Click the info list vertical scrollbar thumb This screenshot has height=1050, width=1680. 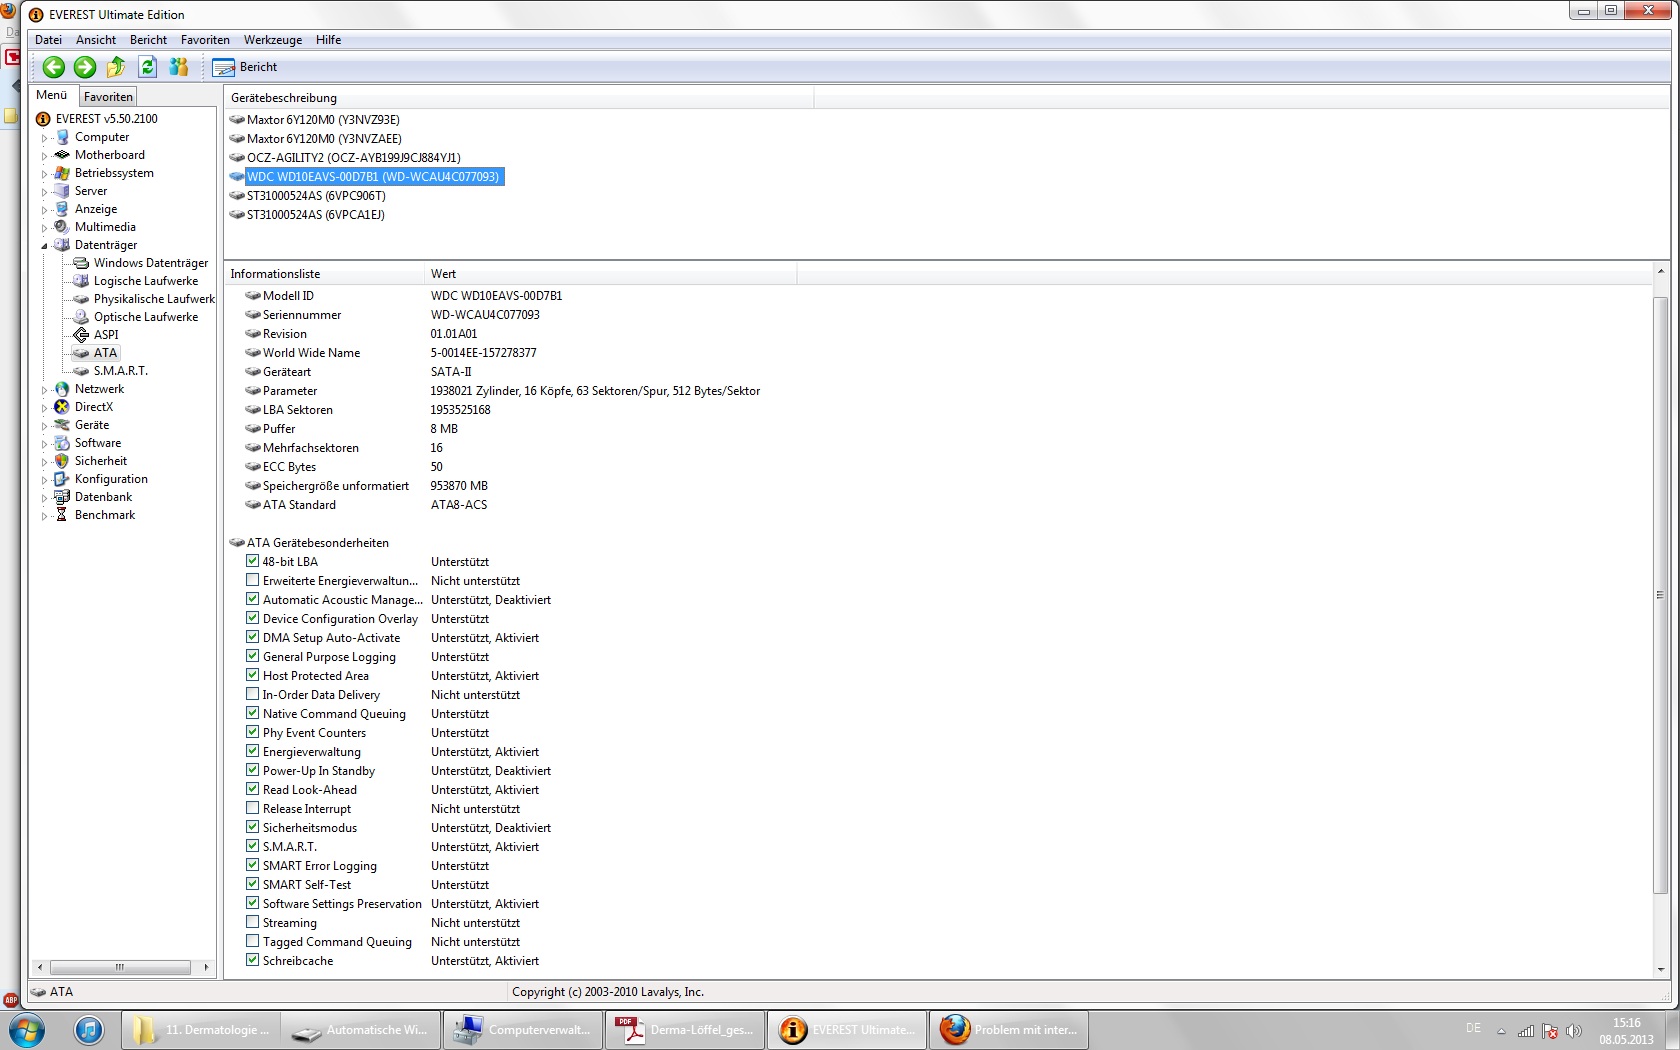point(1660,595)
